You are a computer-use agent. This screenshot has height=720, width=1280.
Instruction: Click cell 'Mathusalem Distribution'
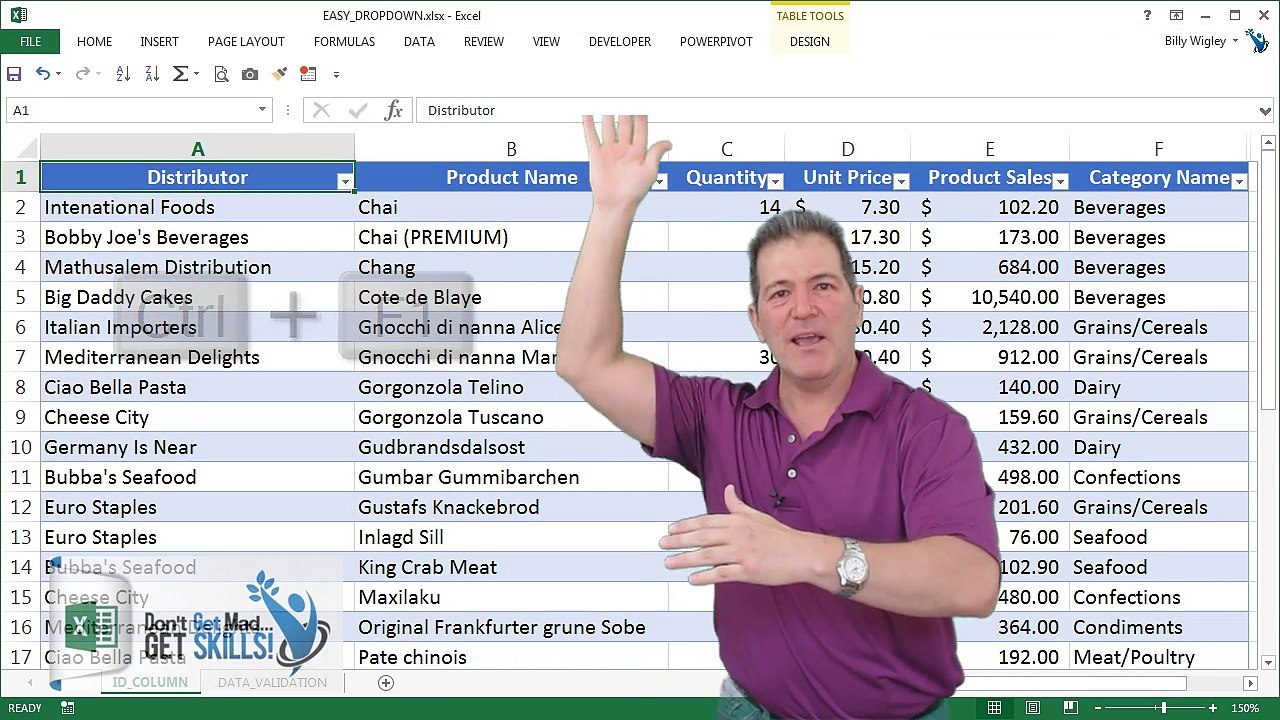[197, 267]
